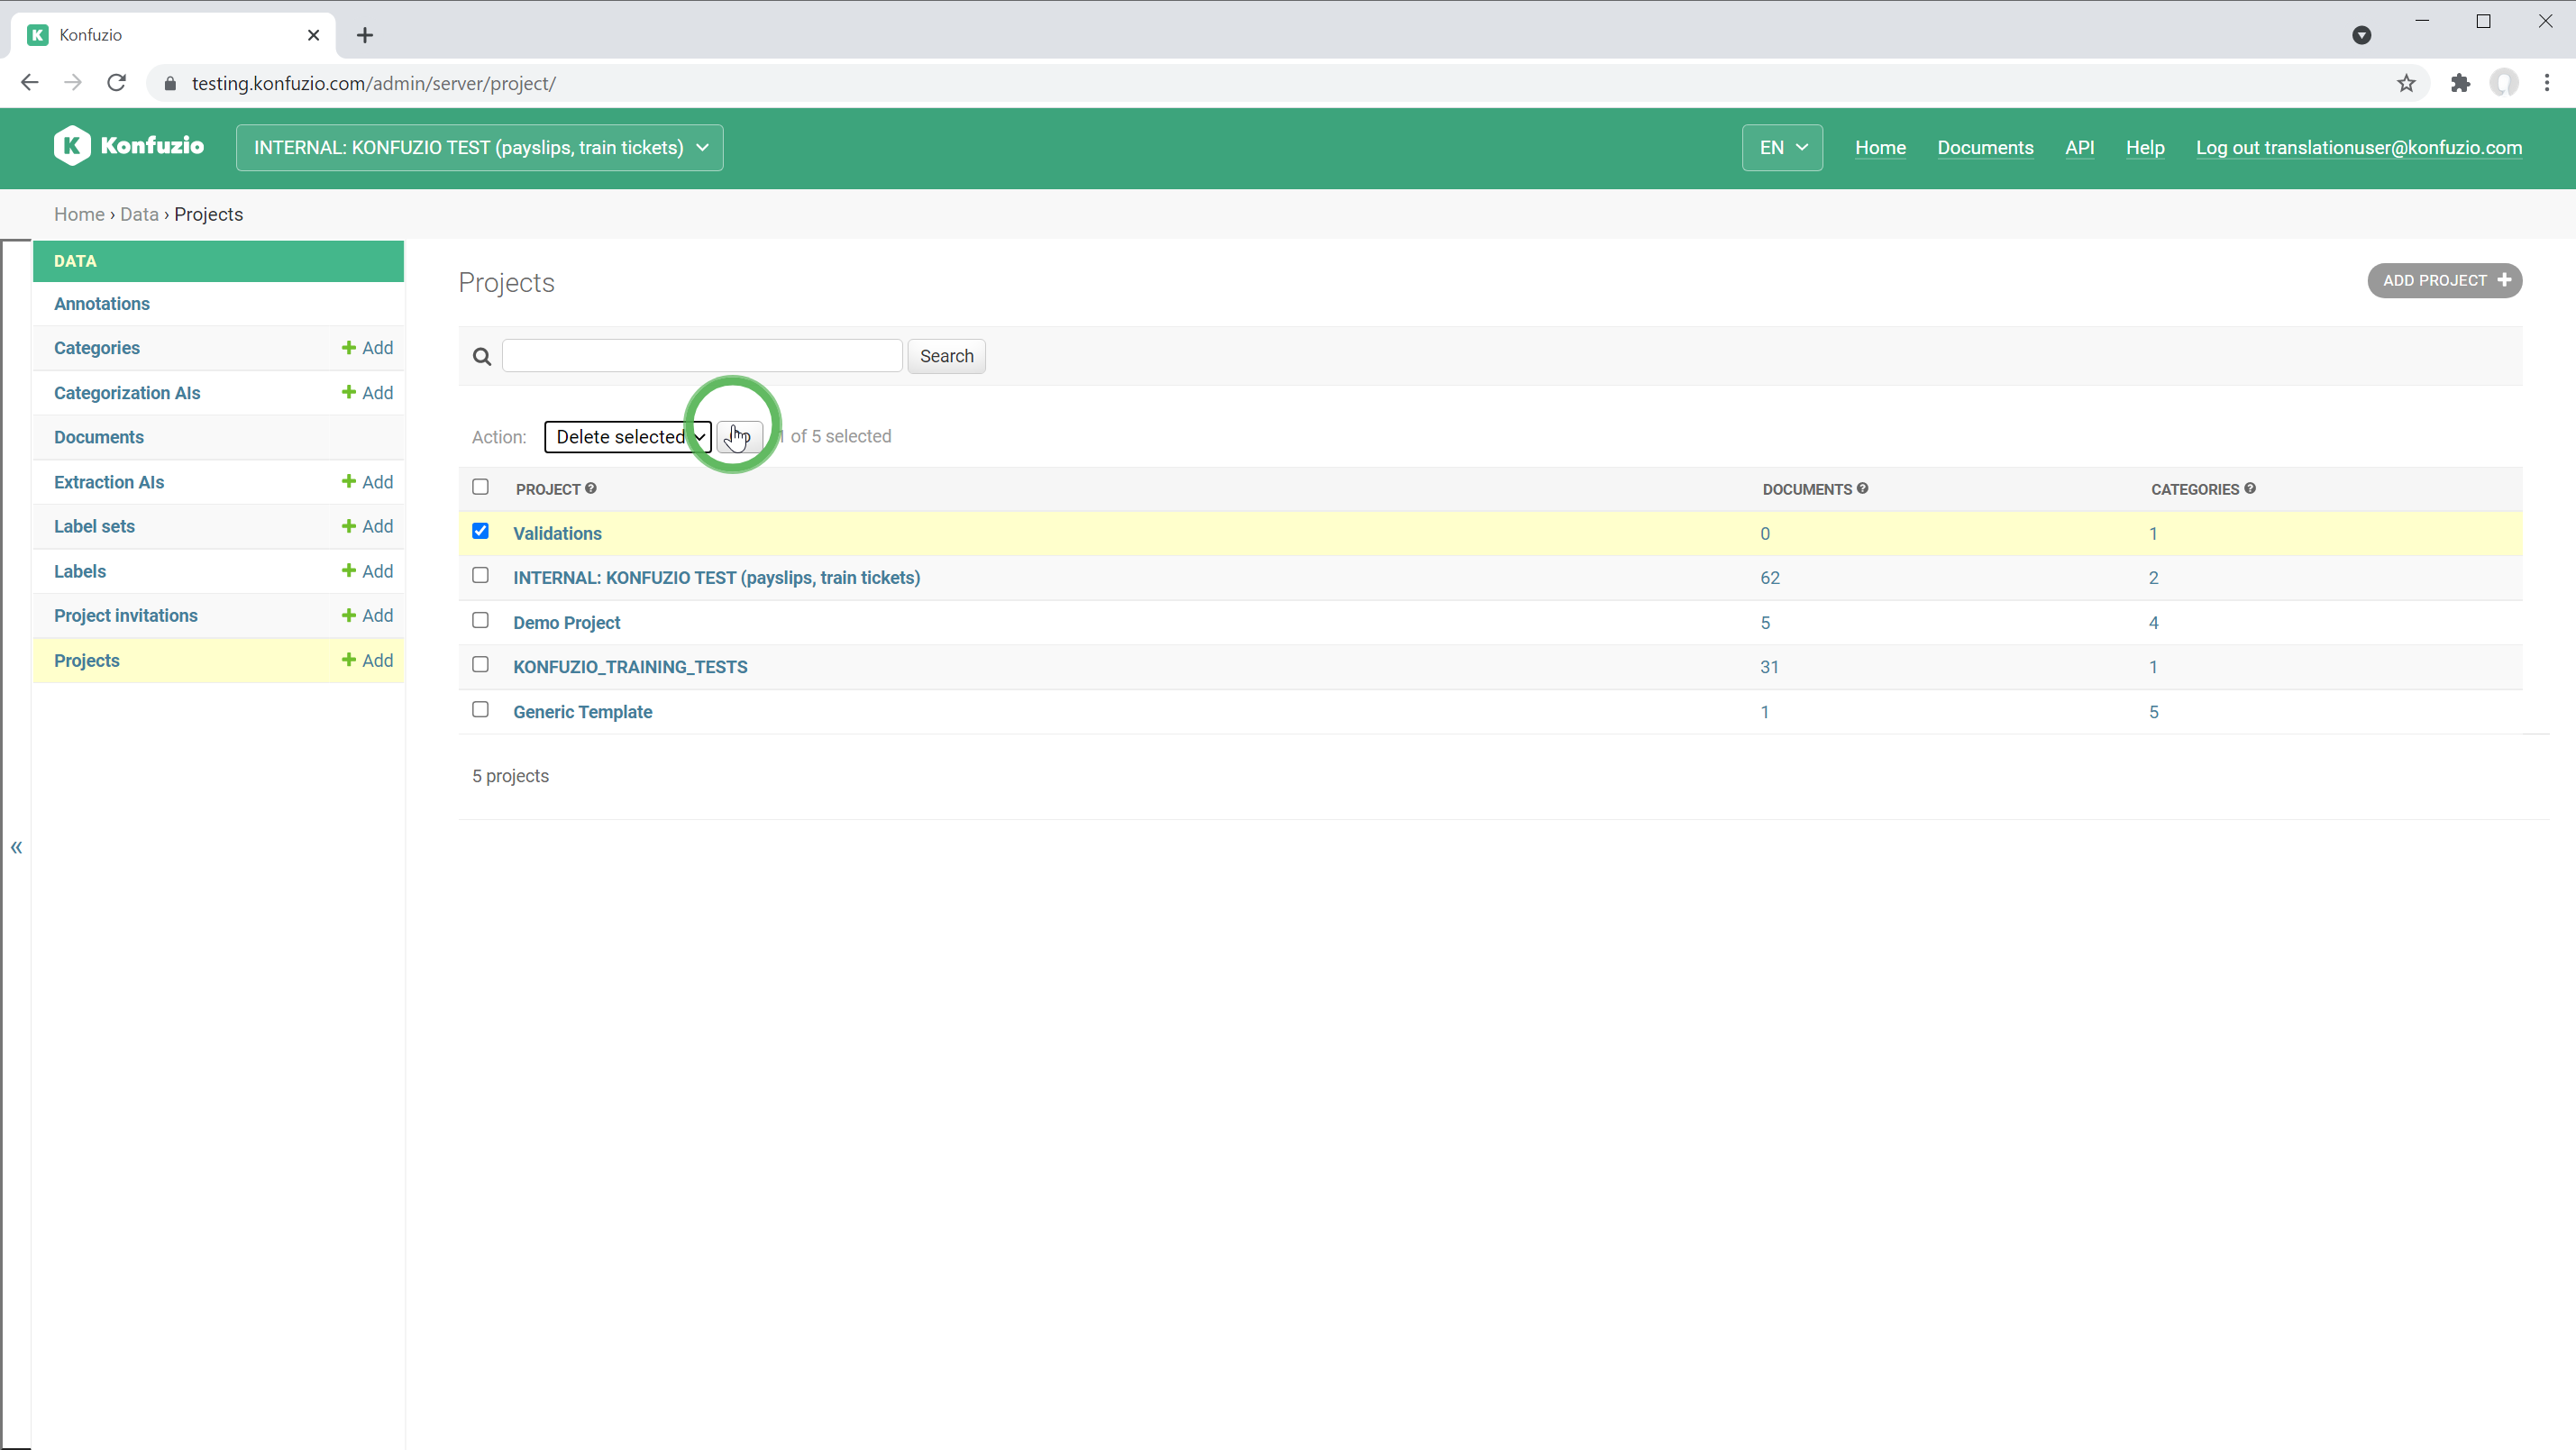
Task: Click the search magnifier icon
Action: [482, 357]
